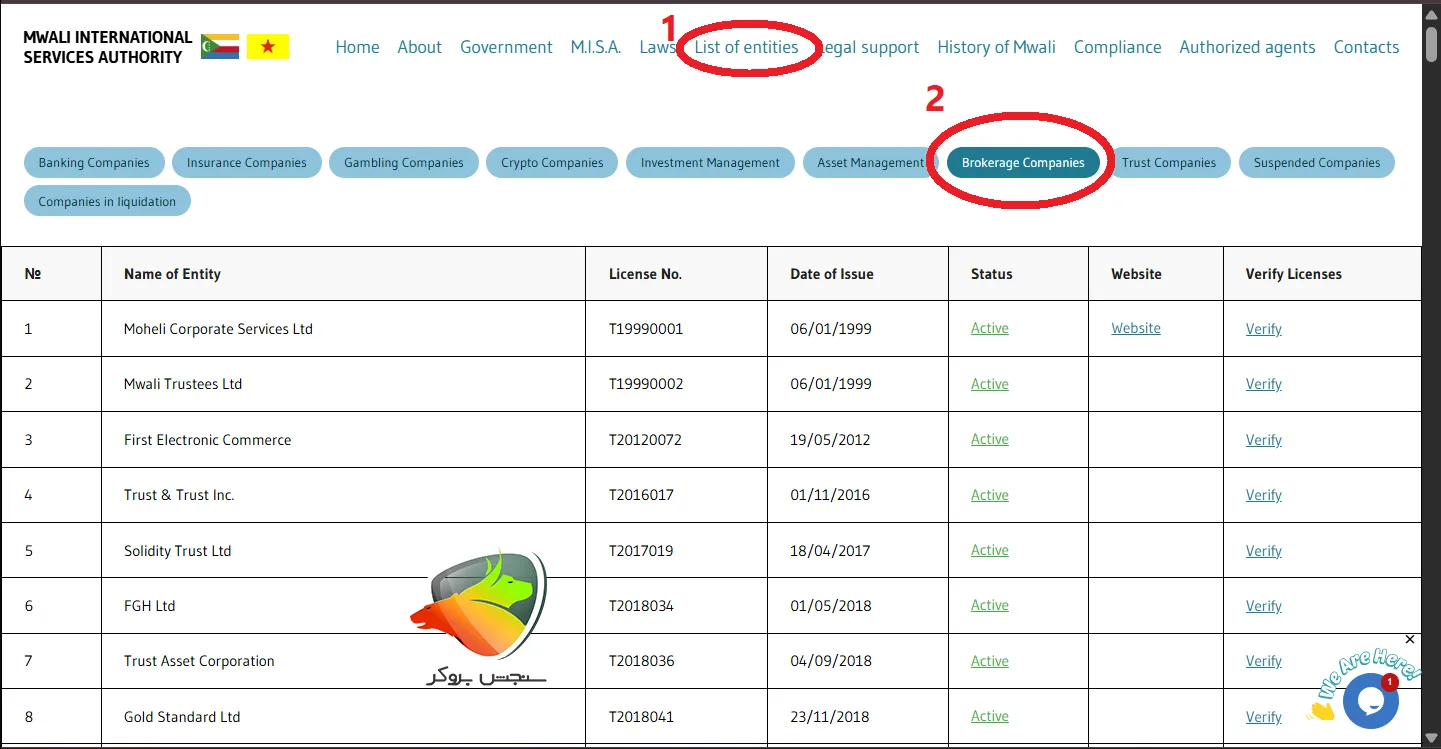
Task: Click the Gambling Companies button
Action: click(x=404, y=163)
